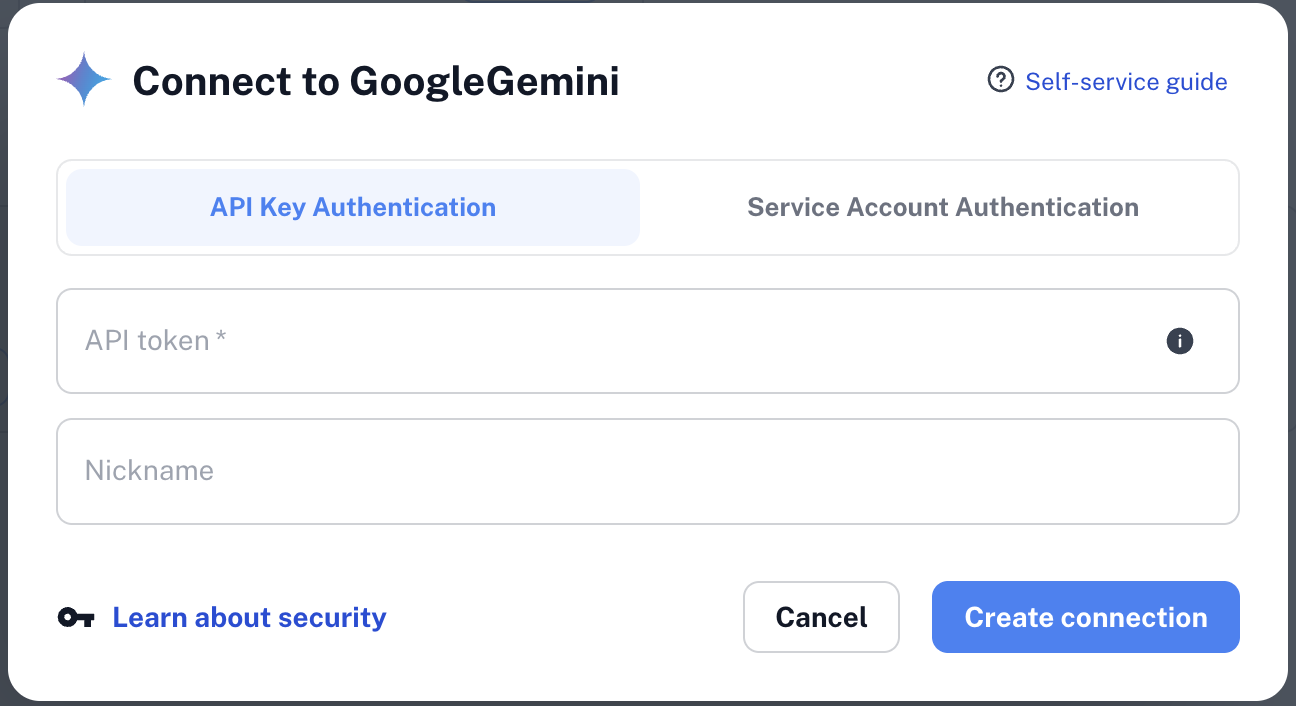Click the word "GoogleGemini" in the heading

click(x=484, y=81)
